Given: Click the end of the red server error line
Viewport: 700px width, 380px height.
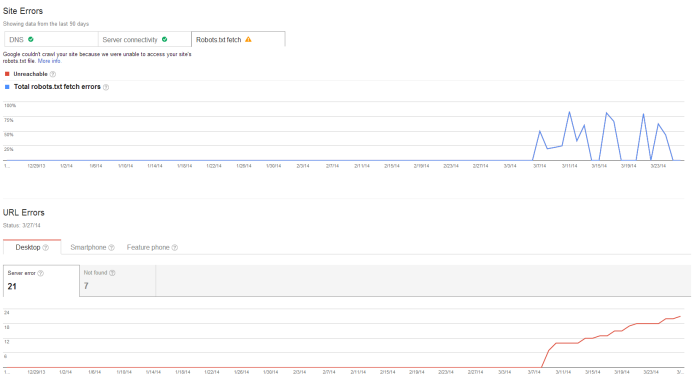Looking at the screenshot, I should tap(680, 316).
